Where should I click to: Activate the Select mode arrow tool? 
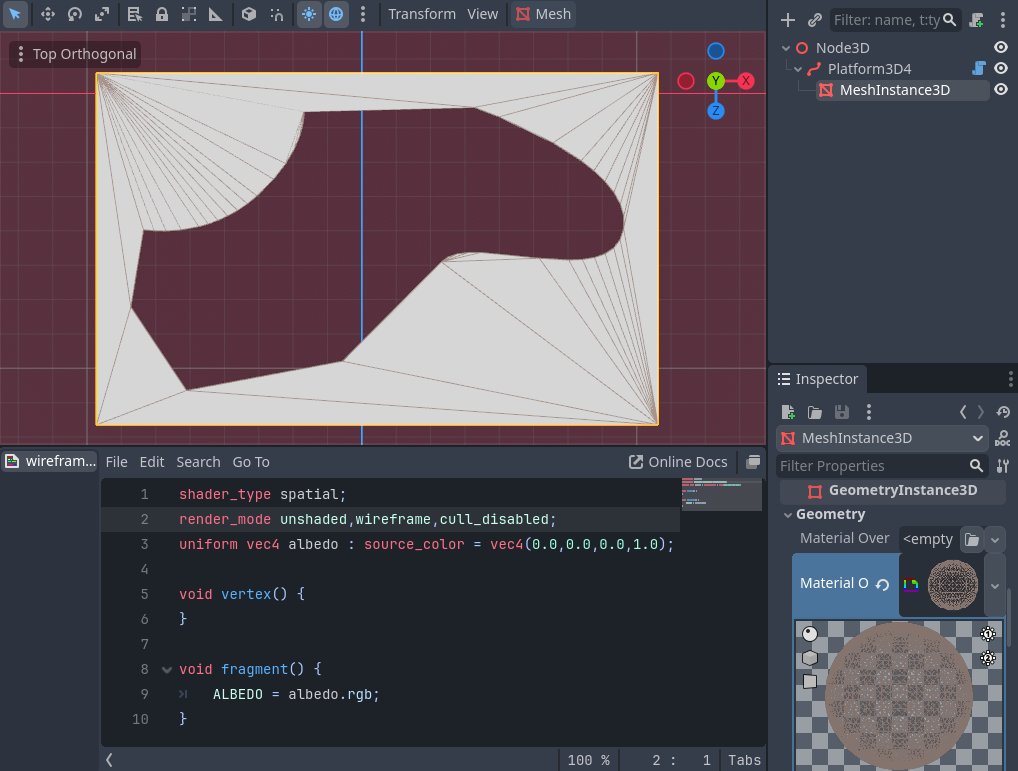tap(15, 14)
